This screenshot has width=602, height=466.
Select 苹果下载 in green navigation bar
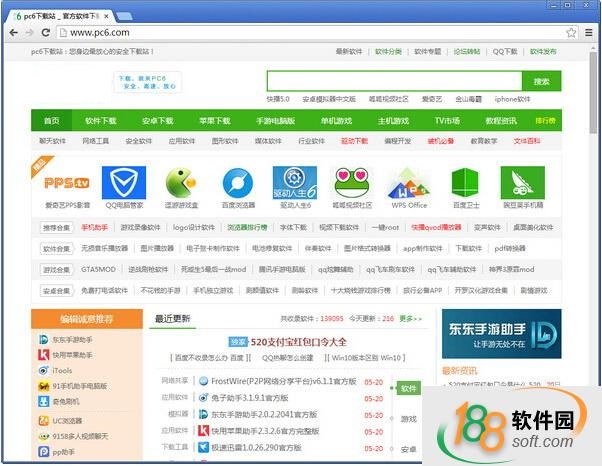215,121
